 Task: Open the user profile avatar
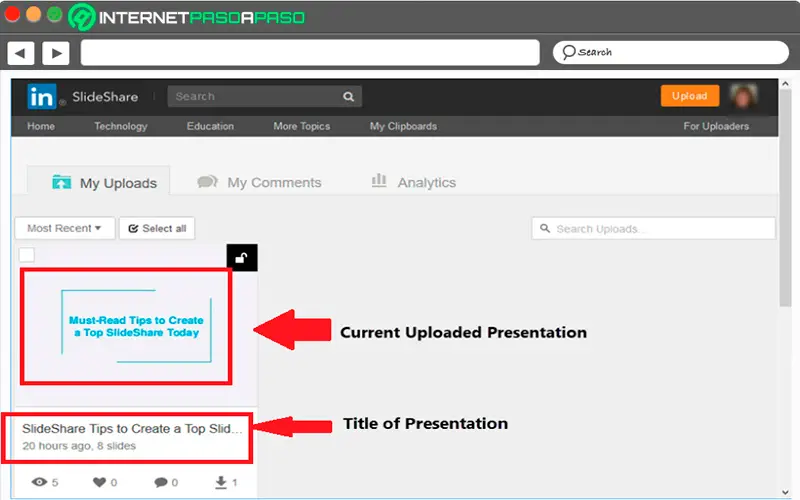743,96
